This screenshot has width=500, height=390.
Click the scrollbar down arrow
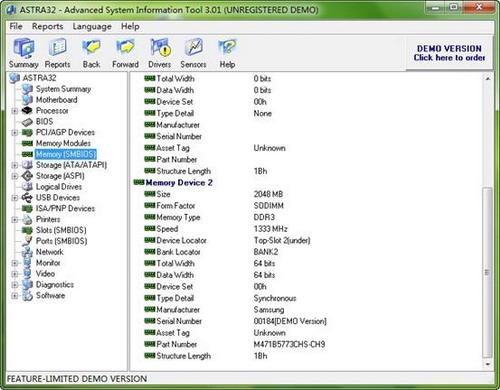tap(488, 364)
